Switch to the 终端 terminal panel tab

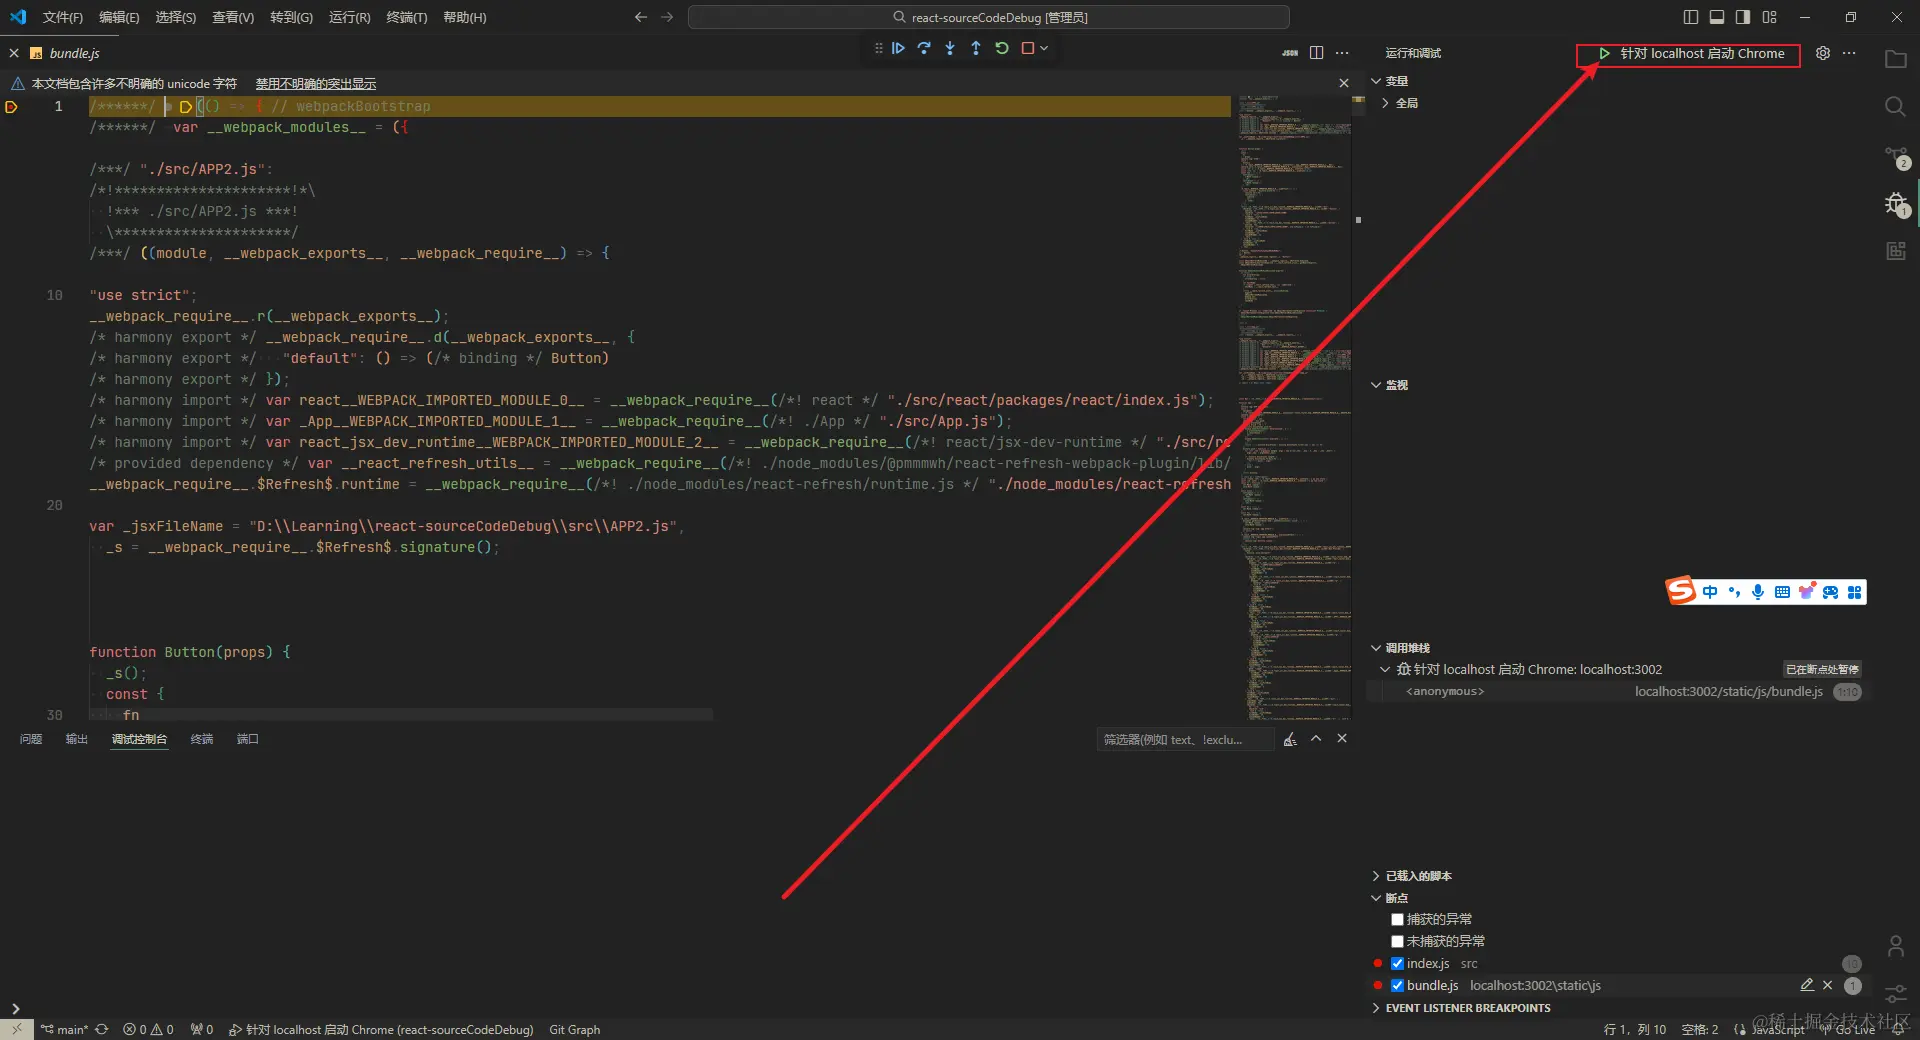(202, 739)
